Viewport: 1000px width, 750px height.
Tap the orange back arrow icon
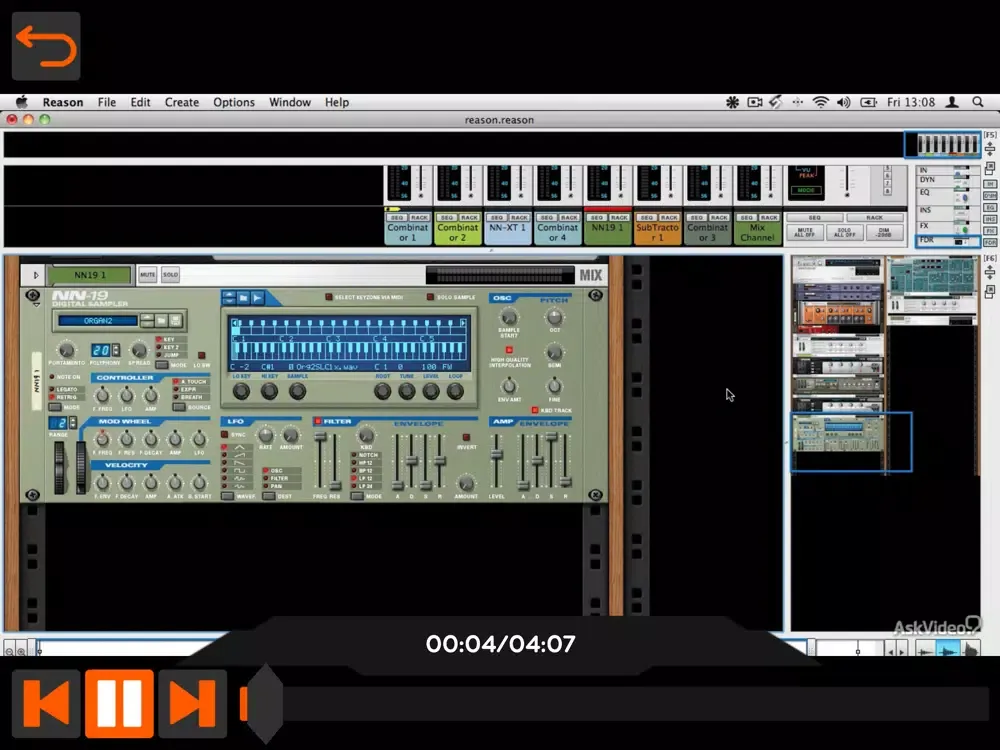point(46,46)
